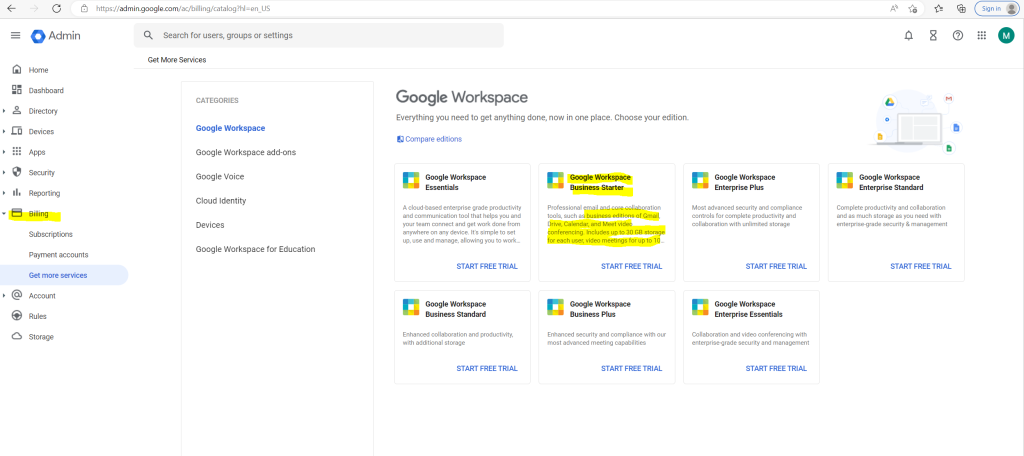The width and height of the screenshot is (1024, 456).
Task: Open the tasks hourglass icon
Action: [933, 36]
